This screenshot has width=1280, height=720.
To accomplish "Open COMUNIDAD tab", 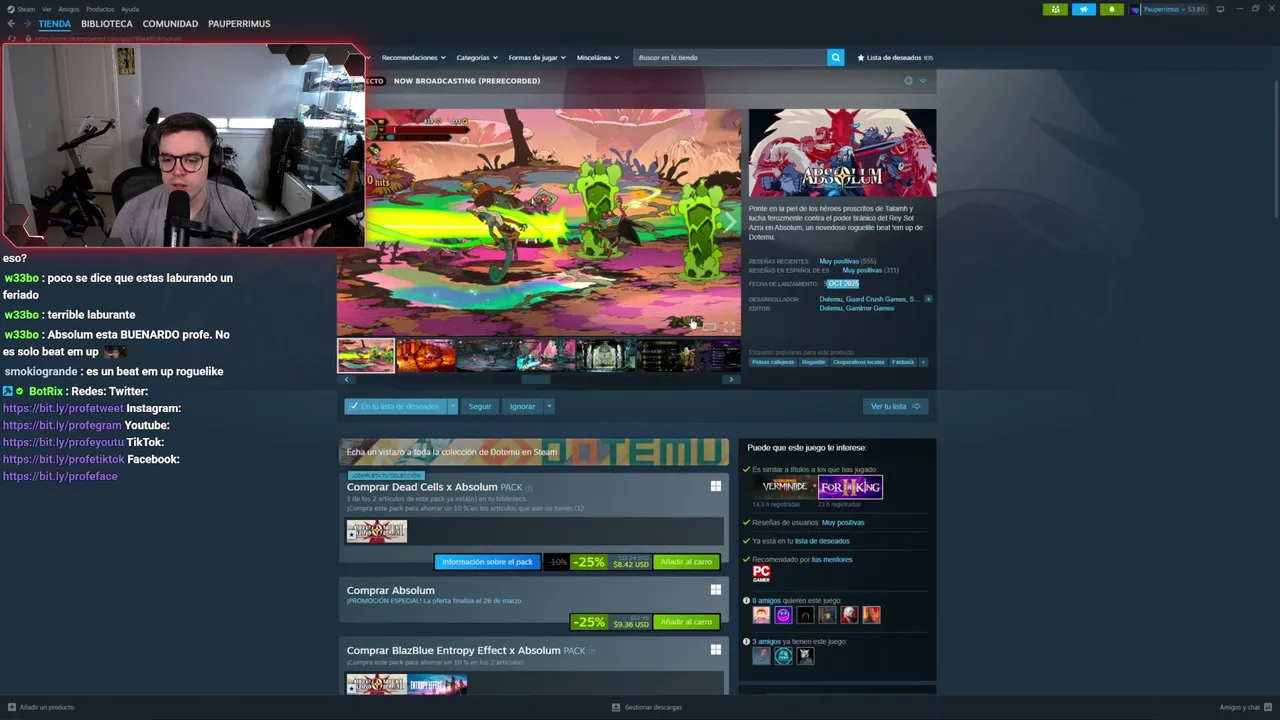I will [170, 24].
